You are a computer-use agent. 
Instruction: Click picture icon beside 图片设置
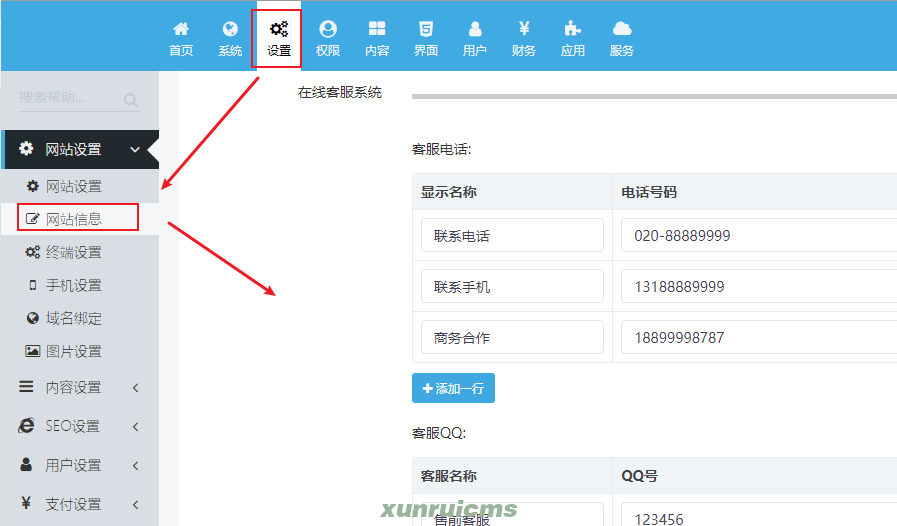tap(33, 351)
